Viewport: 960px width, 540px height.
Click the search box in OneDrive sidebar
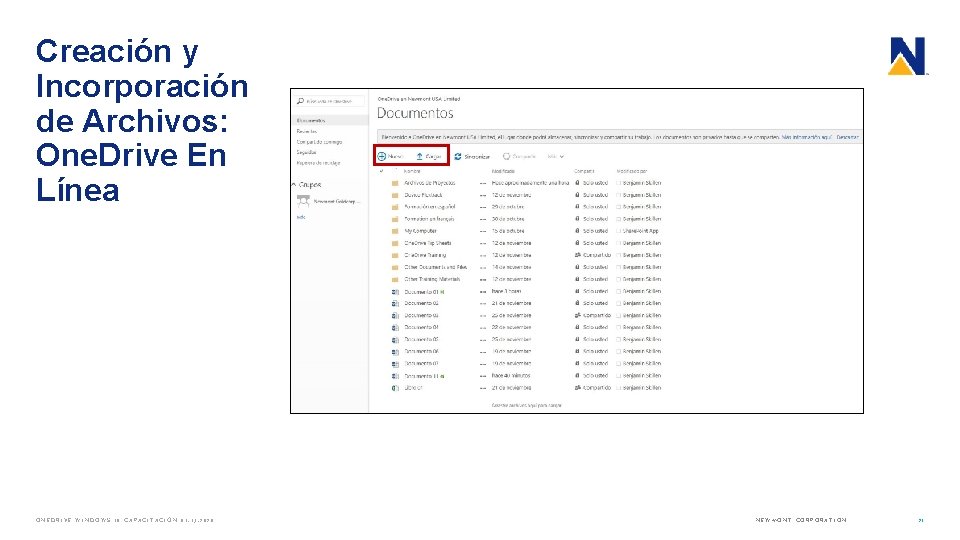[330, 101]
